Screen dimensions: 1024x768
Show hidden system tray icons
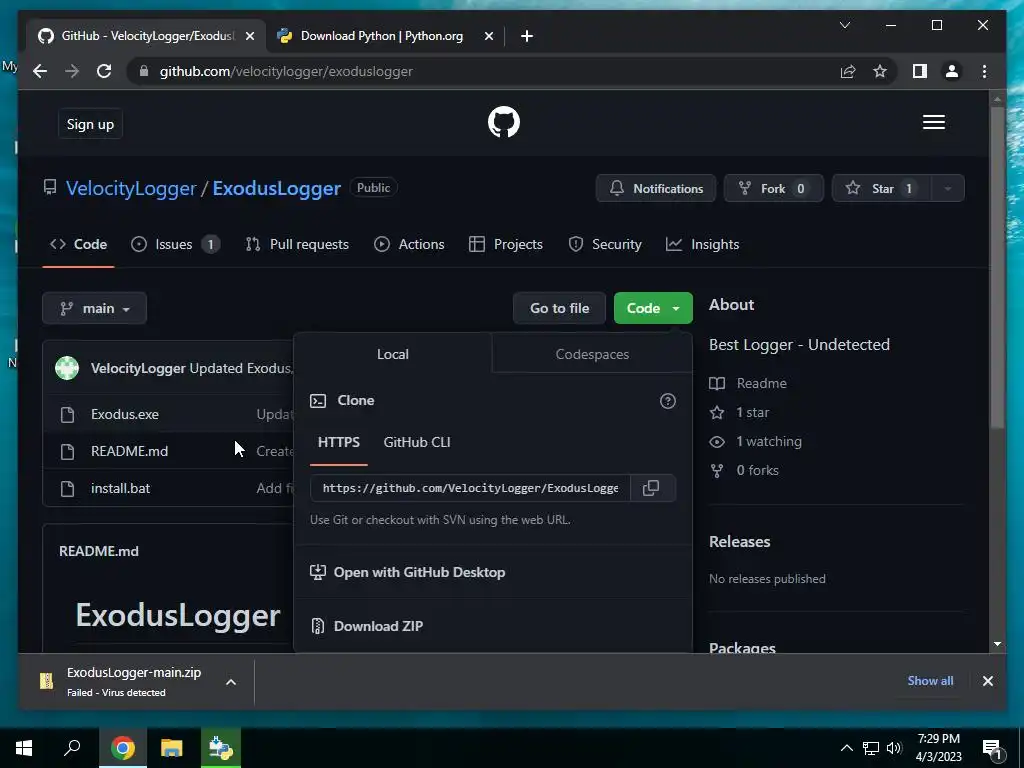(846, 748)
